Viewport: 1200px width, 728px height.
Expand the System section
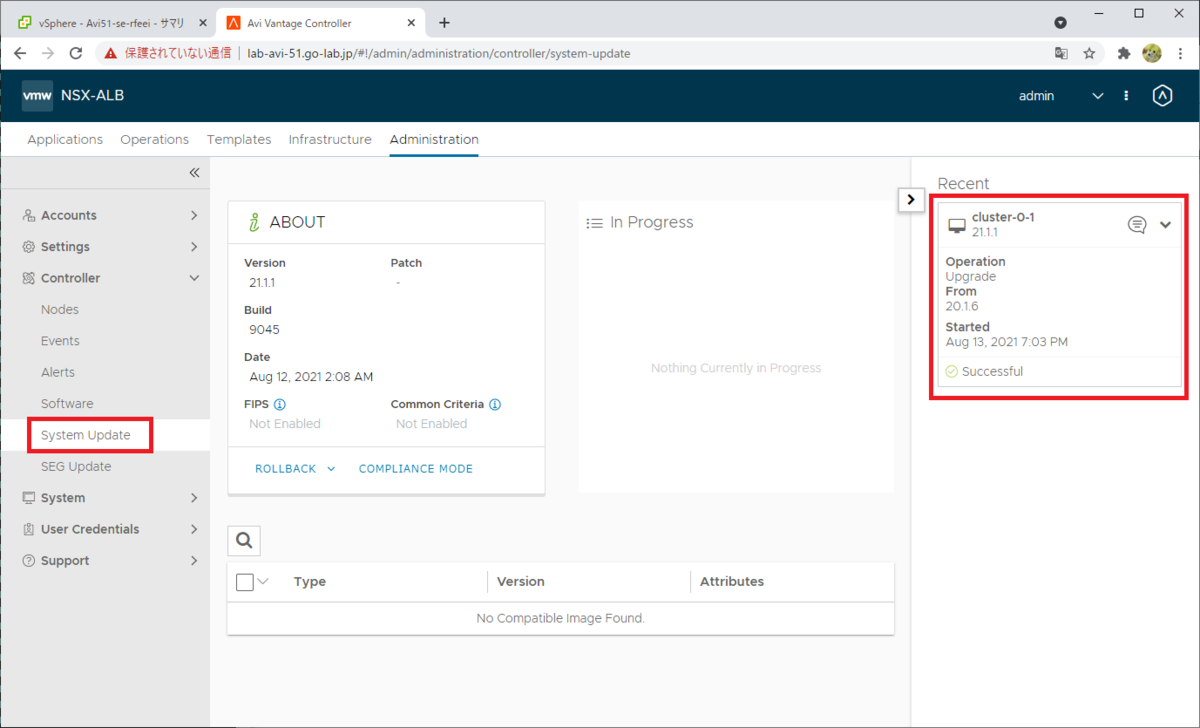pos(194,498)
